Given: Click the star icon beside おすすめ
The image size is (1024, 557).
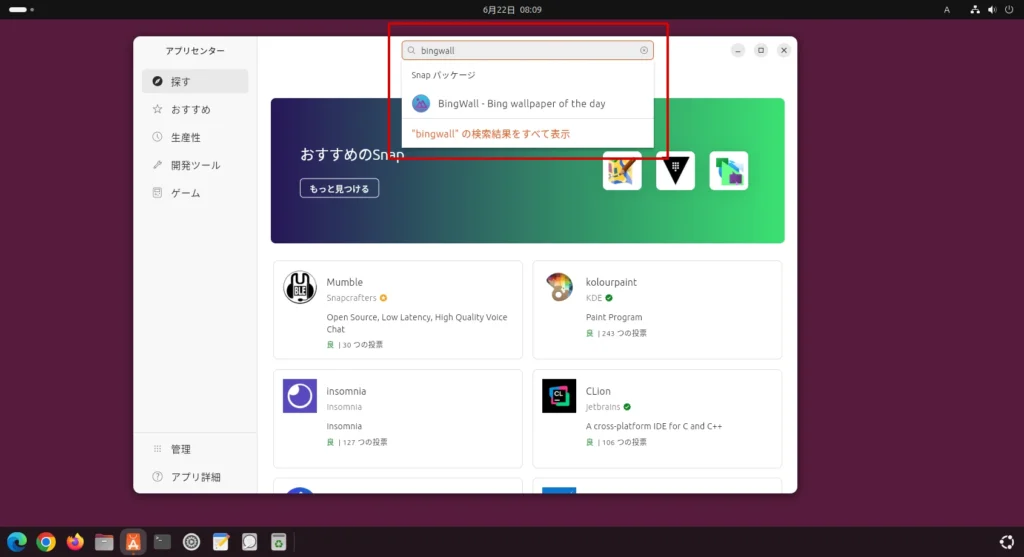Looking at the screenshot, I should point(157,110).
